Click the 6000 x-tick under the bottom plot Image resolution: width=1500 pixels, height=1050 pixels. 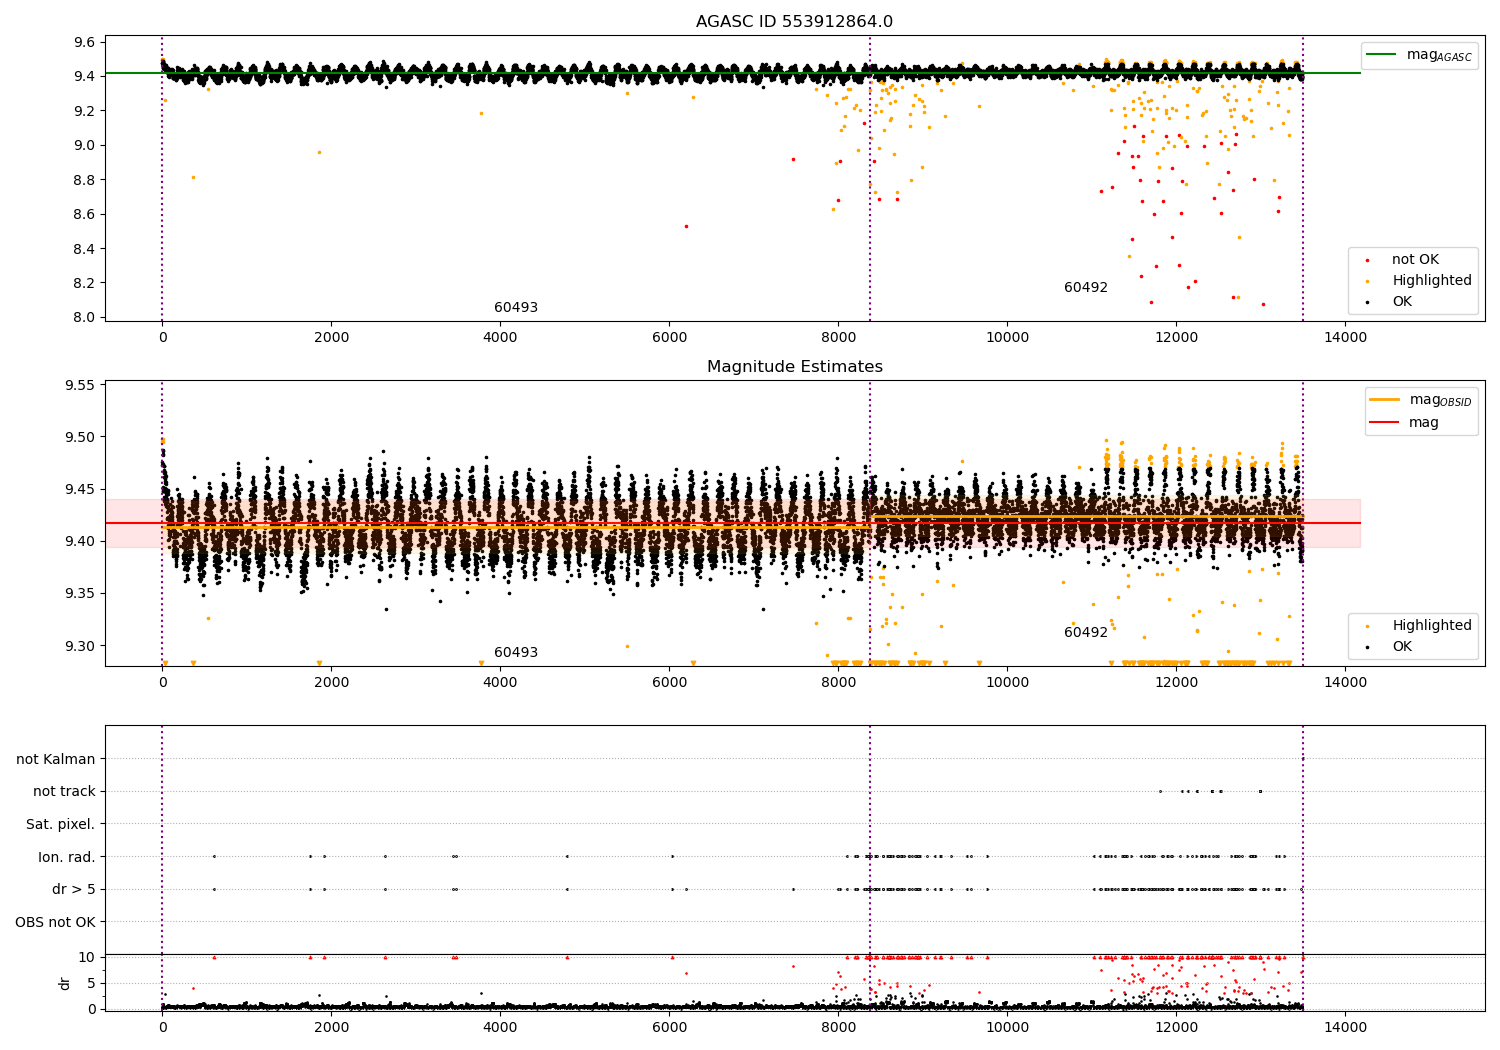coord(669,1027)
